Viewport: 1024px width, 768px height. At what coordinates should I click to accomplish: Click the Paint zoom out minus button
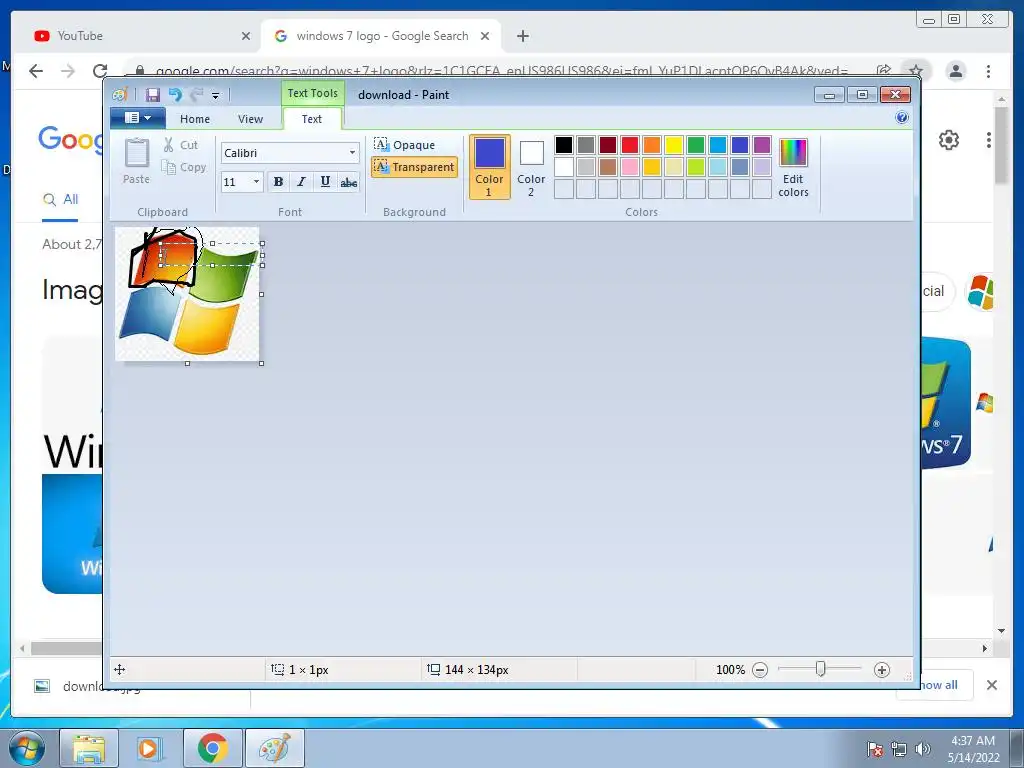(x=760, y=670)
